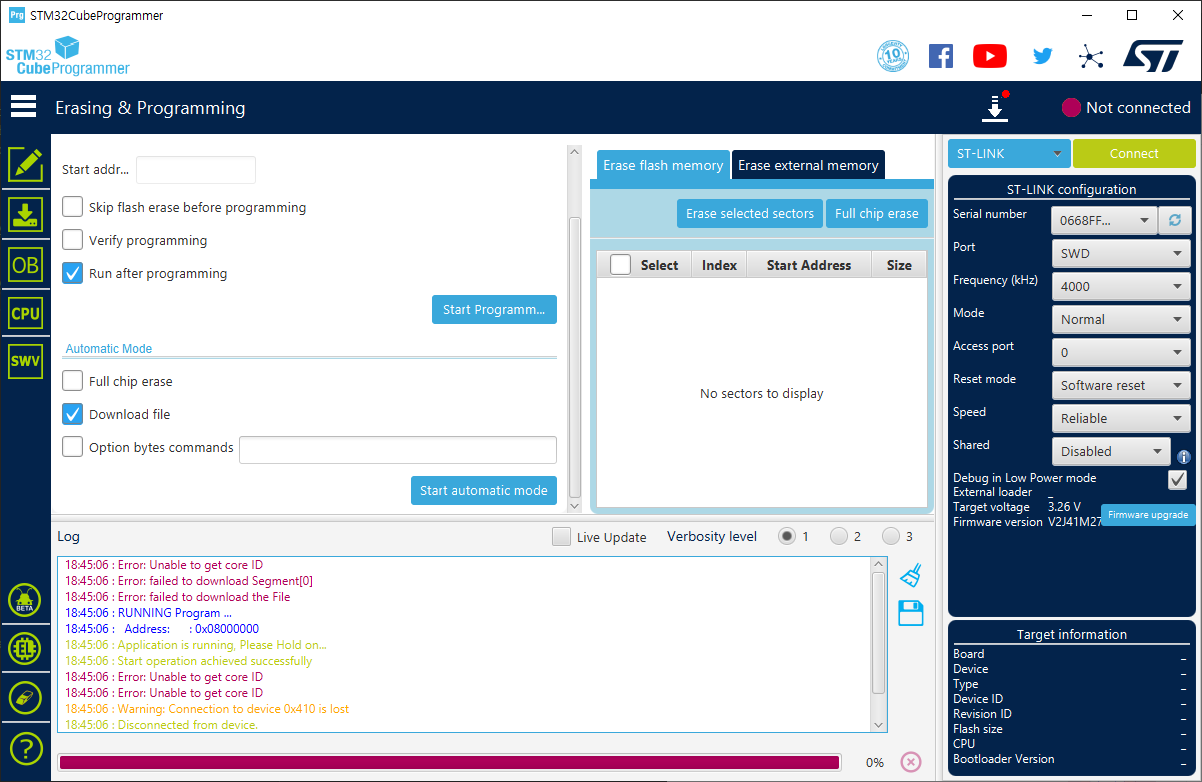Click the log panel vertical scrollbar
This screenshot has width=1202, height=782.
pos(879,644)
